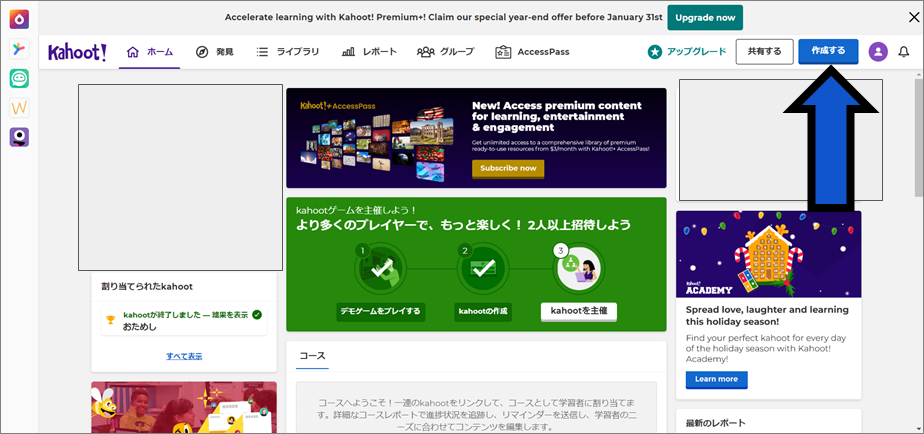The image size is (924, 434).
Task: Click the 作成する button
Action: [828, 51]
